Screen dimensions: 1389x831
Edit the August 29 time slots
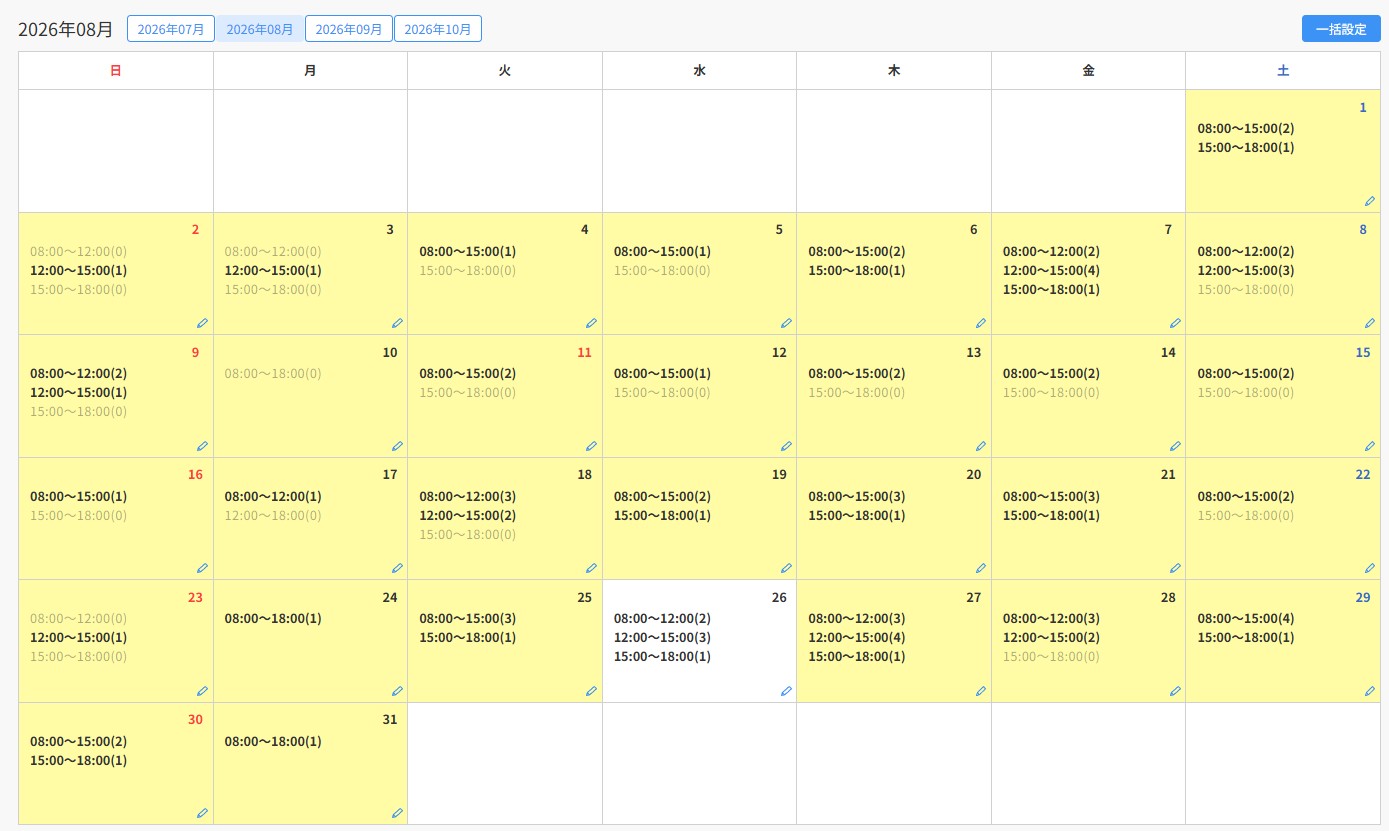coord(1370,691)
